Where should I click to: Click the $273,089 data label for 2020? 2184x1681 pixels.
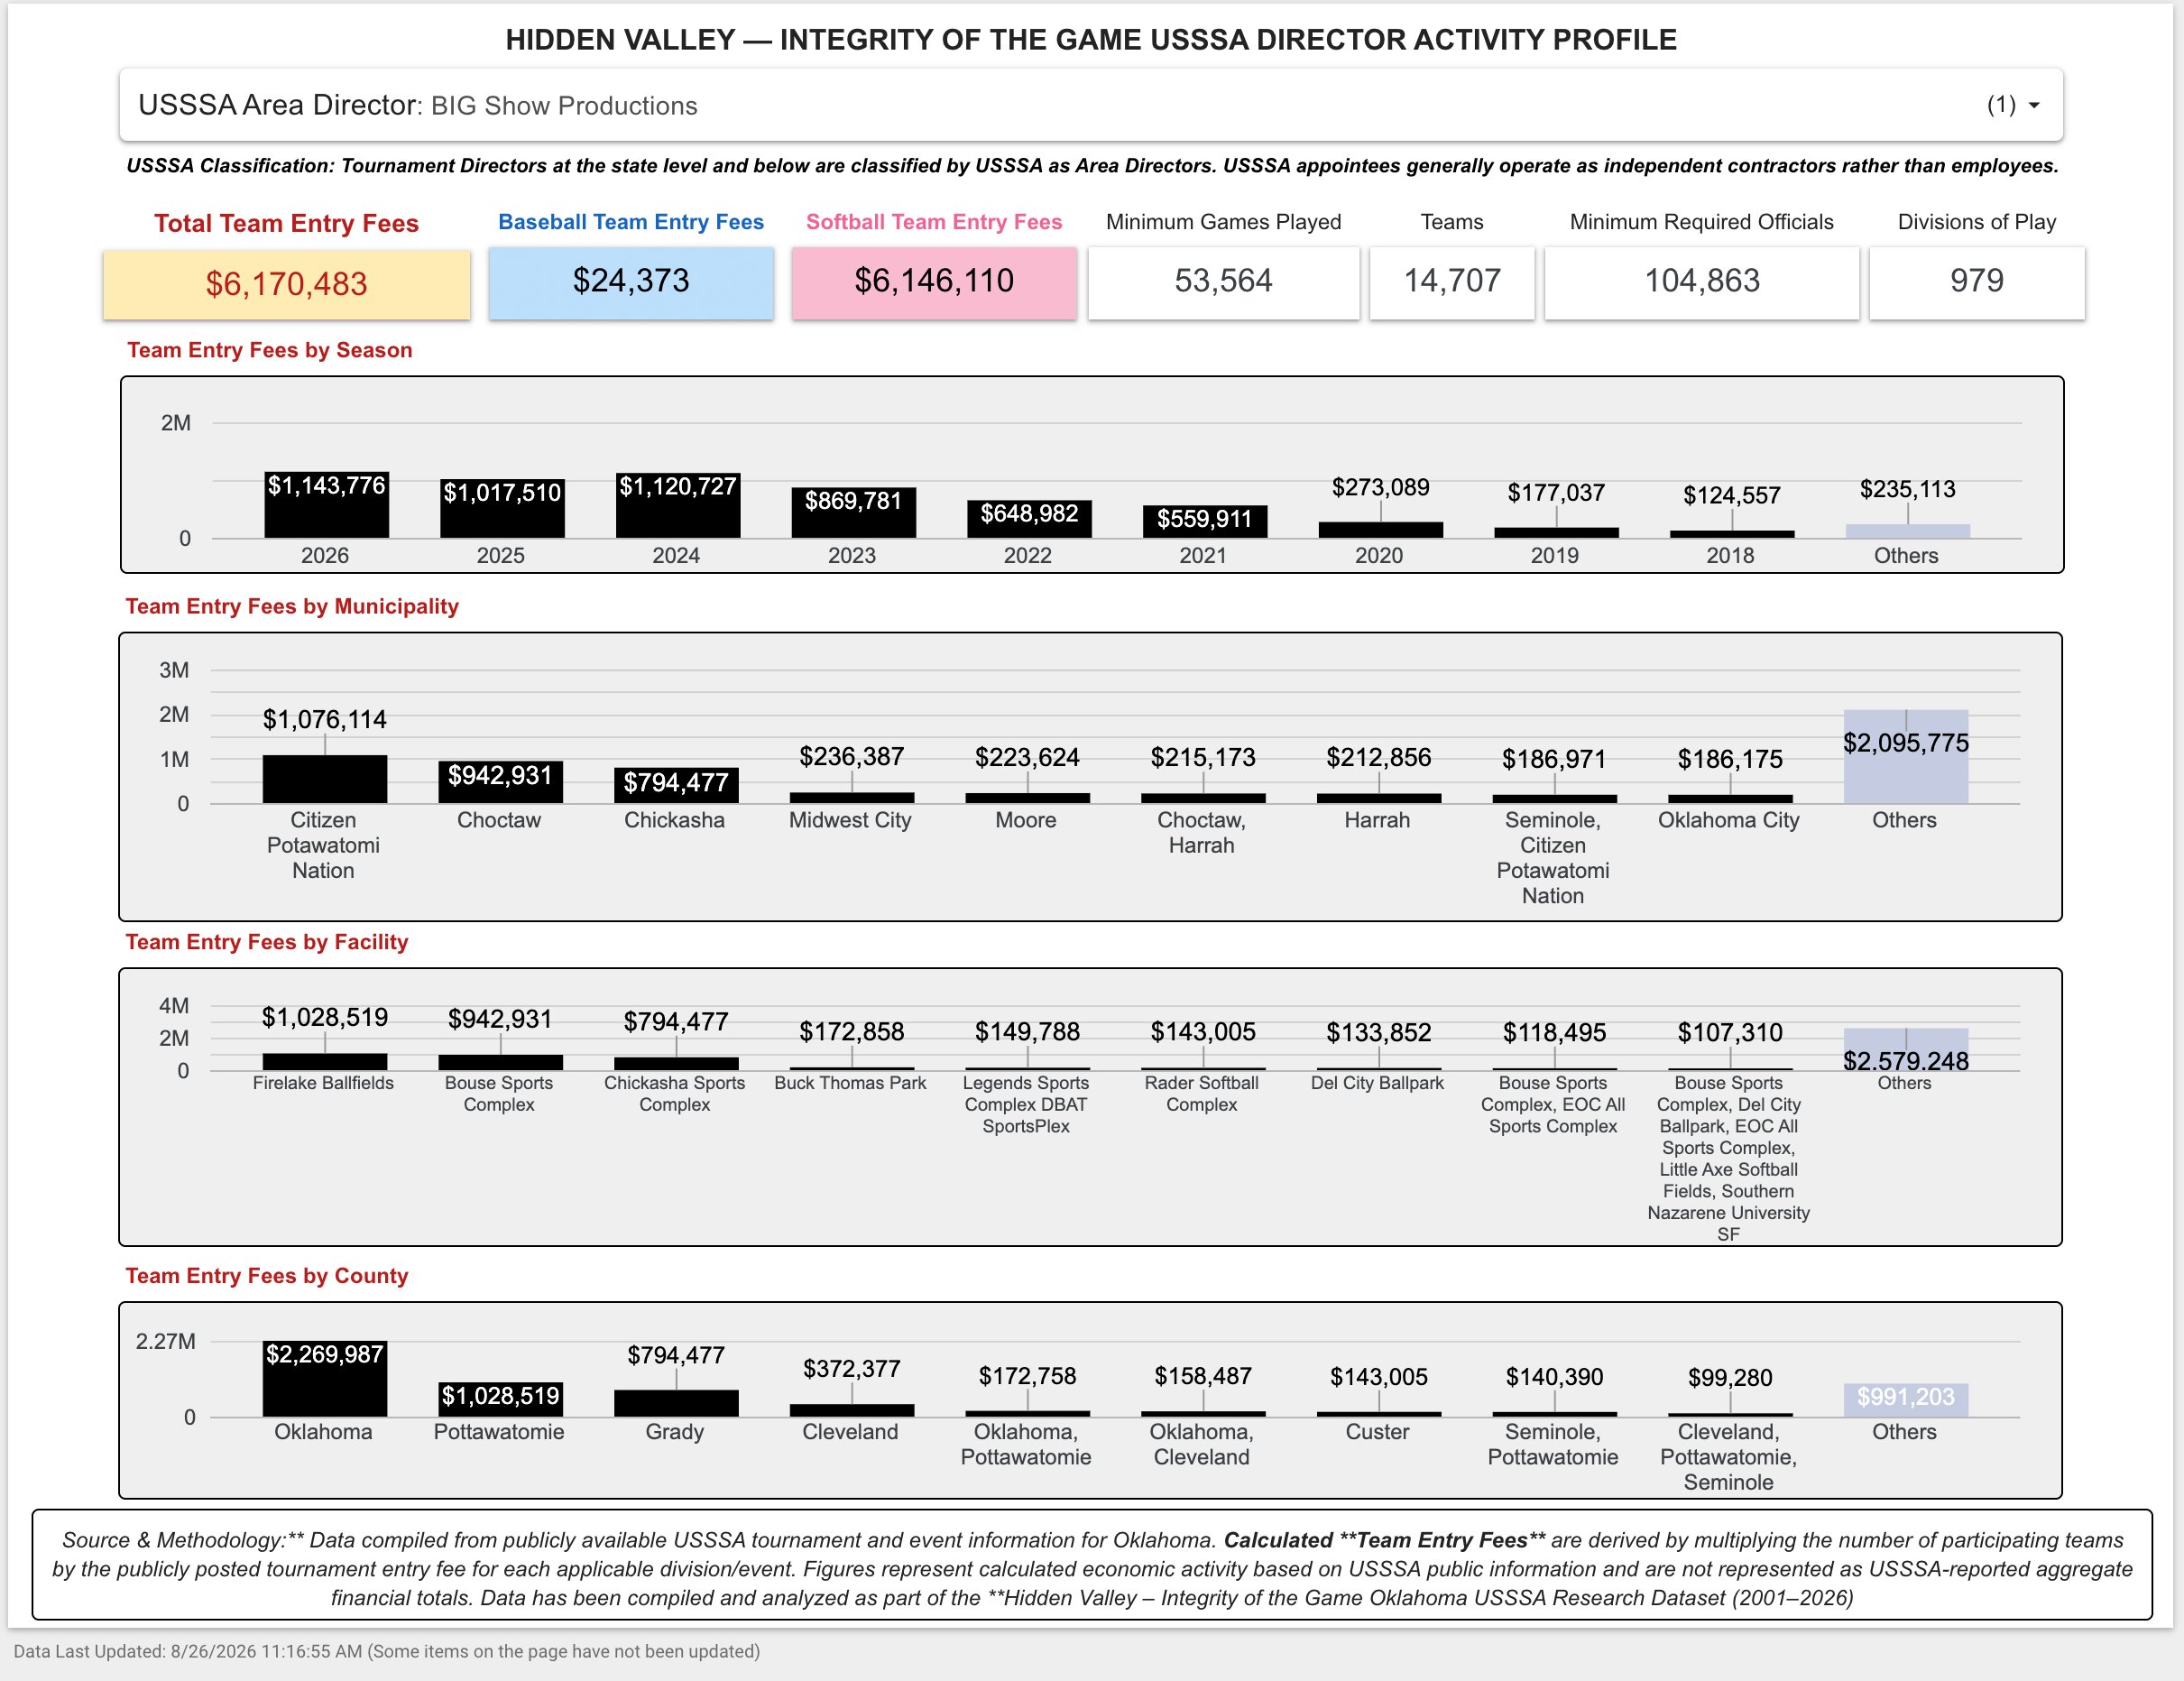click(x=1380, y=487)
